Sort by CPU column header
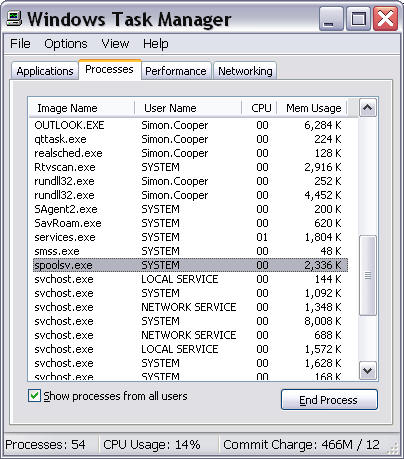This screenshot has width=404, height=459. click(x=259, y=108)
